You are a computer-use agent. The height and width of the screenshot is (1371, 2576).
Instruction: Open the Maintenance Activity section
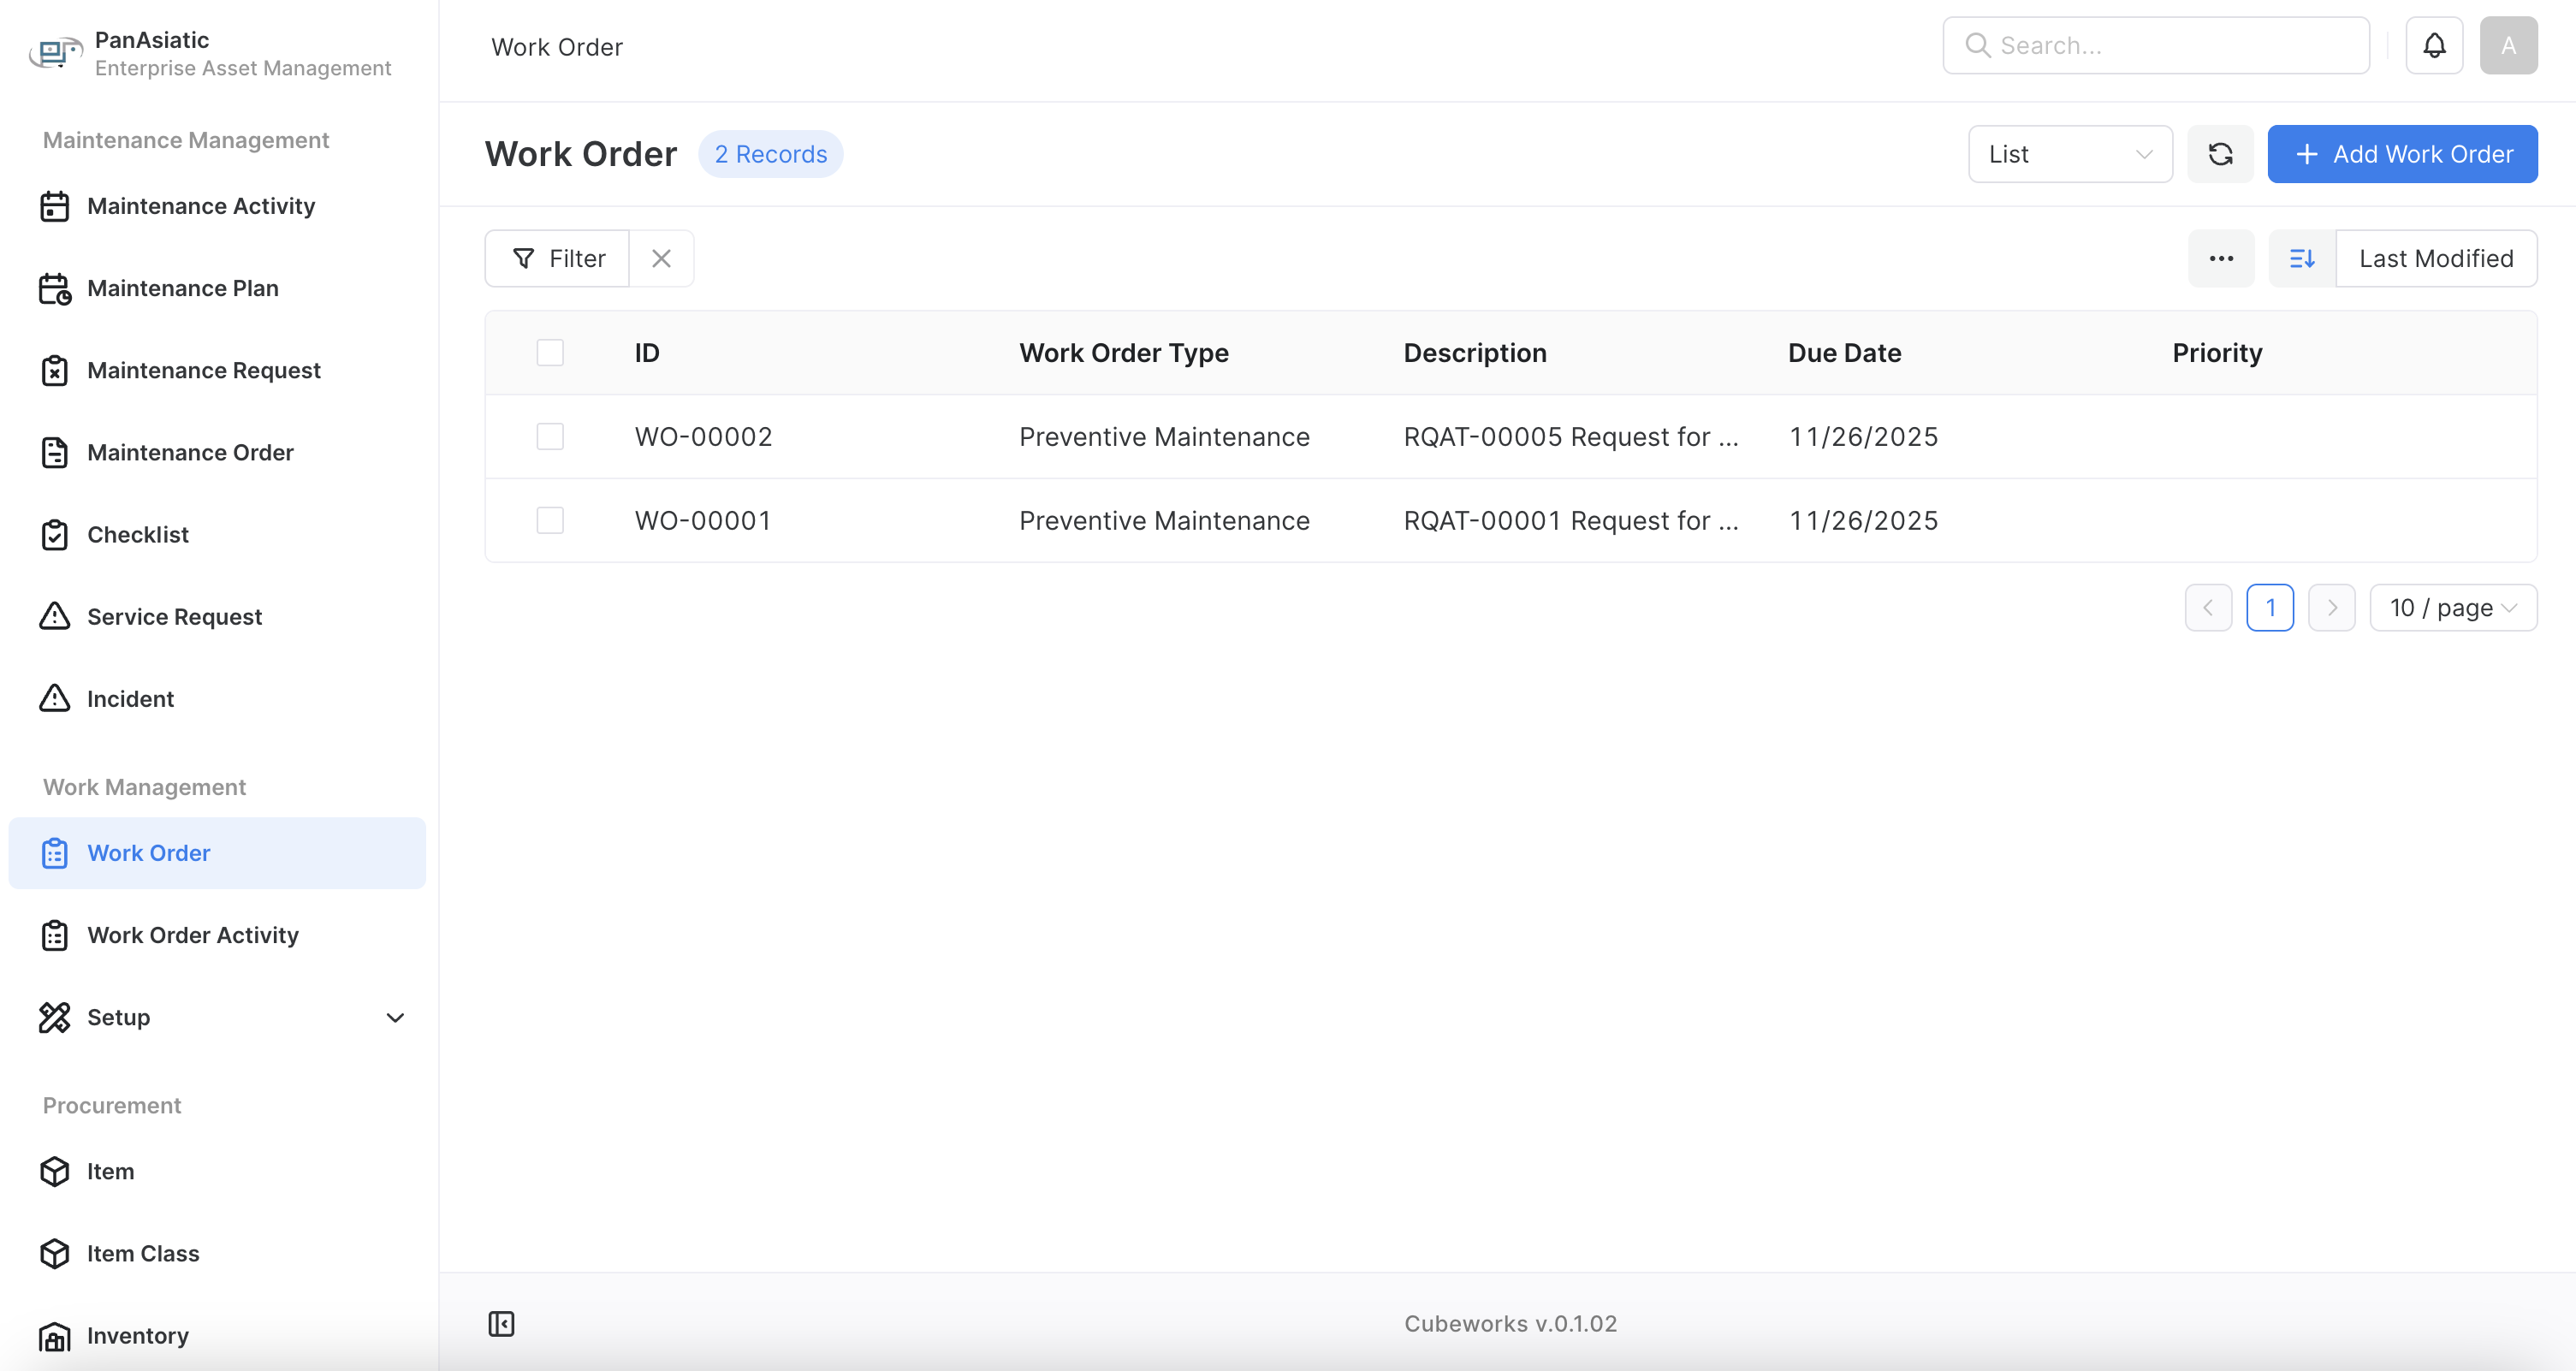200,206
